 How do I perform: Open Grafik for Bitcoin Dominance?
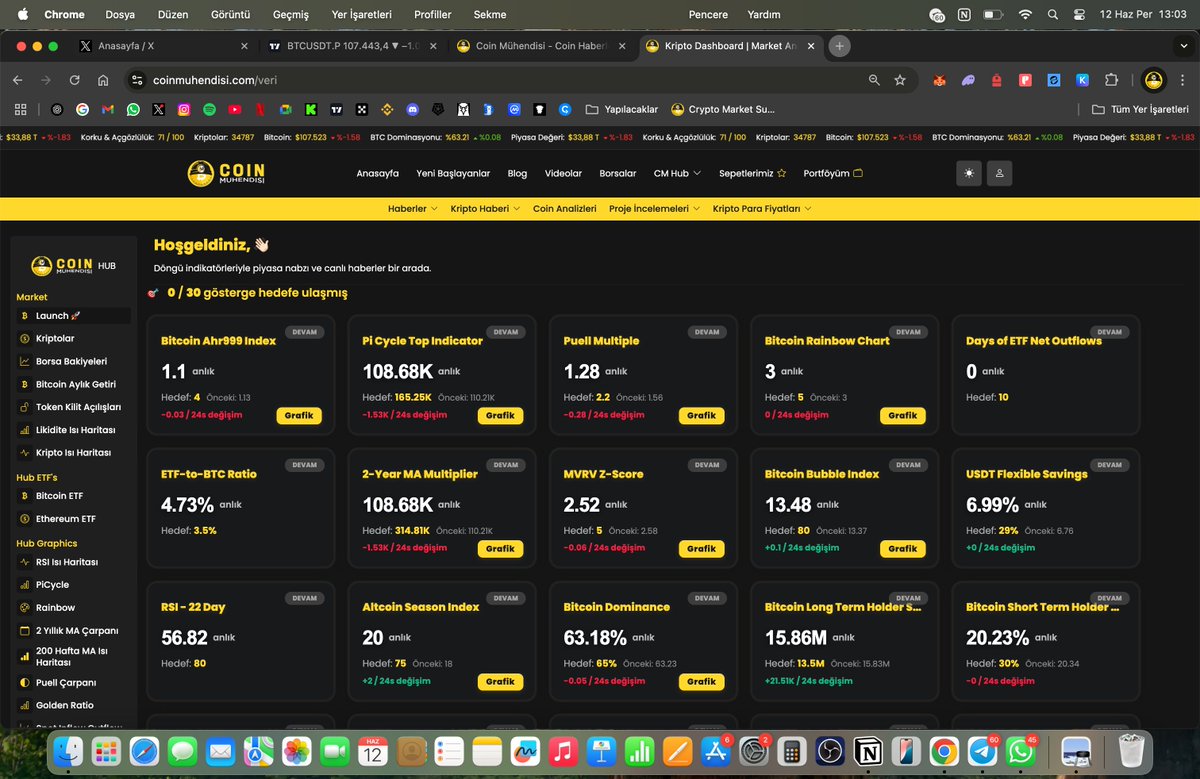[x=701, y=681]
